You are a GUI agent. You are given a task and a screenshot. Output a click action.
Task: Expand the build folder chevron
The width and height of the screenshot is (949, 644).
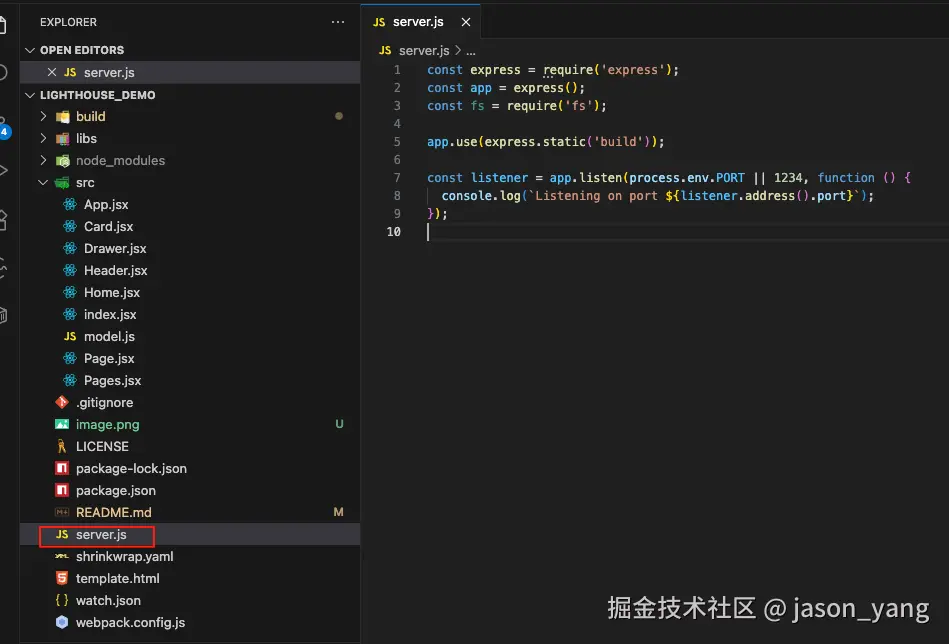43,116
